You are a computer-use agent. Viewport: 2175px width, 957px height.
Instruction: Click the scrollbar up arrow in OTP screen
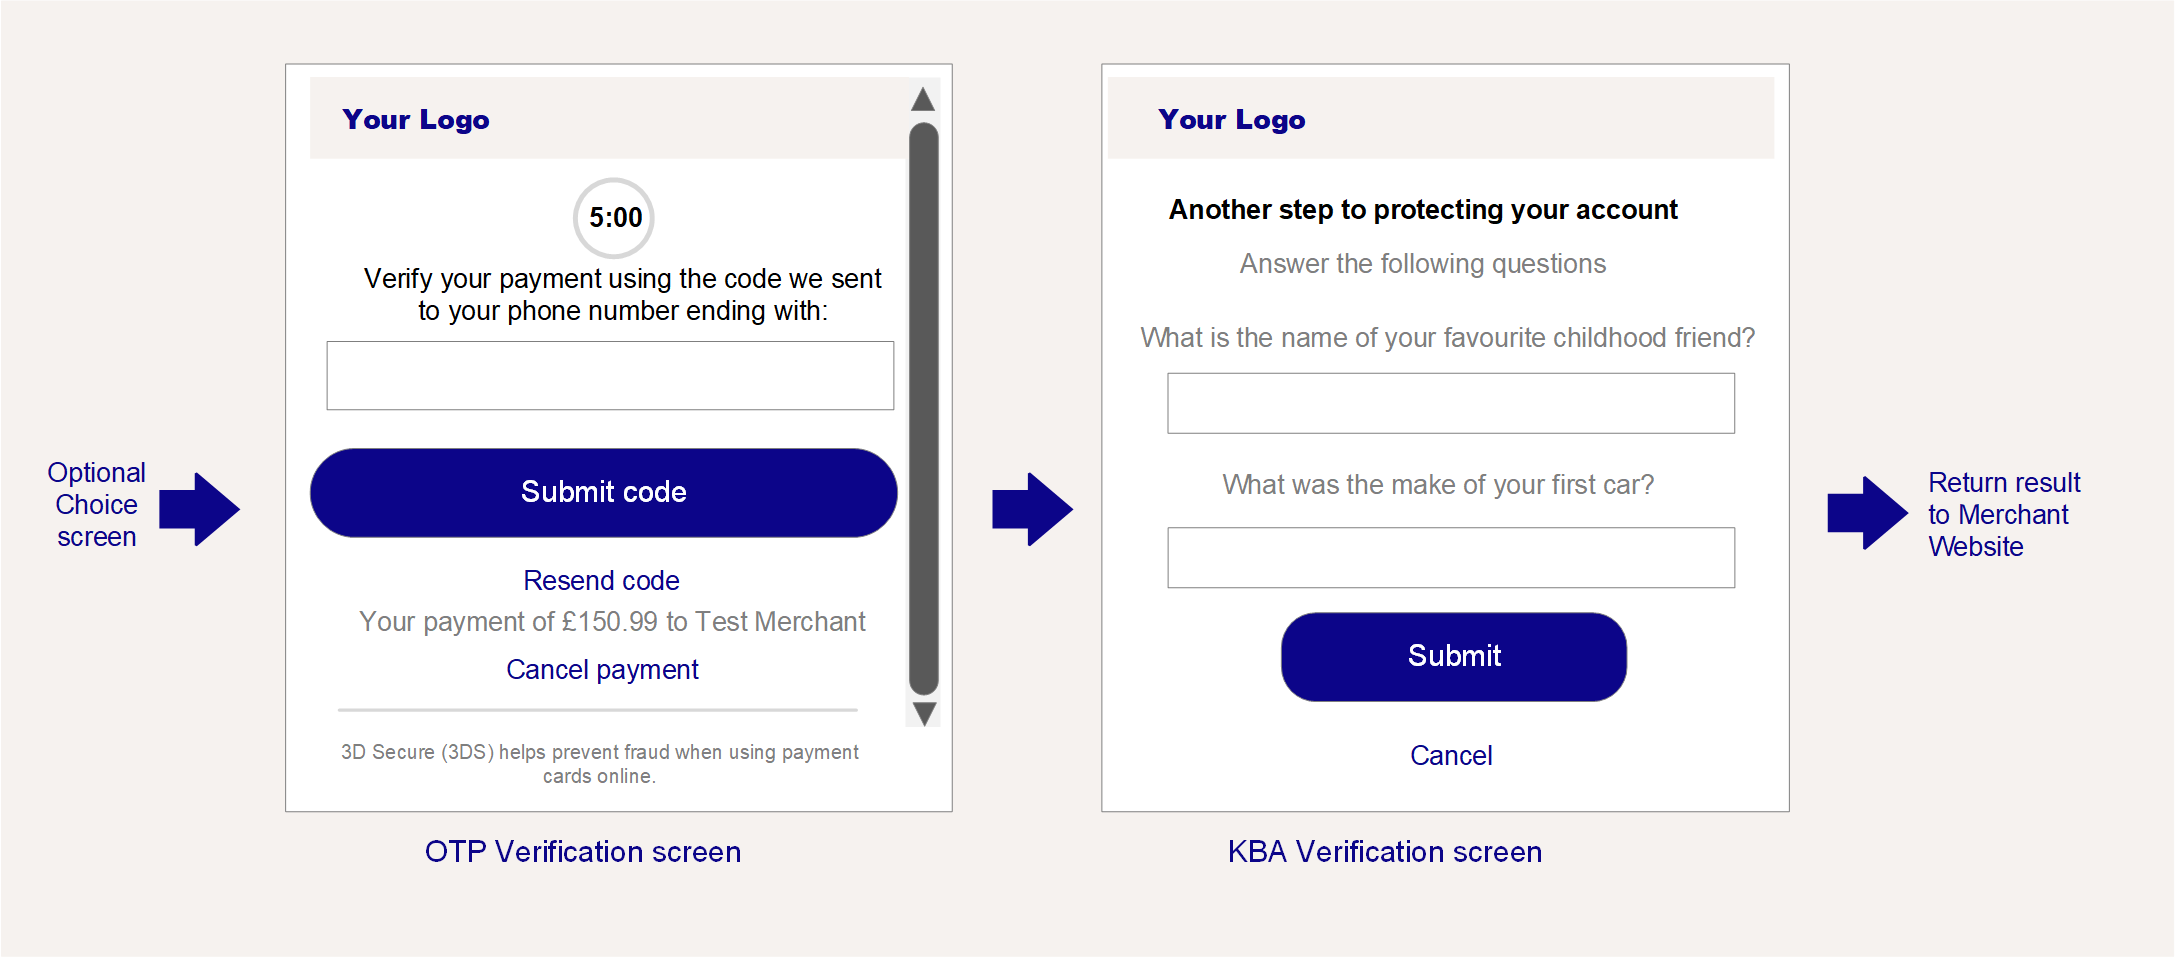pos(923,99)
